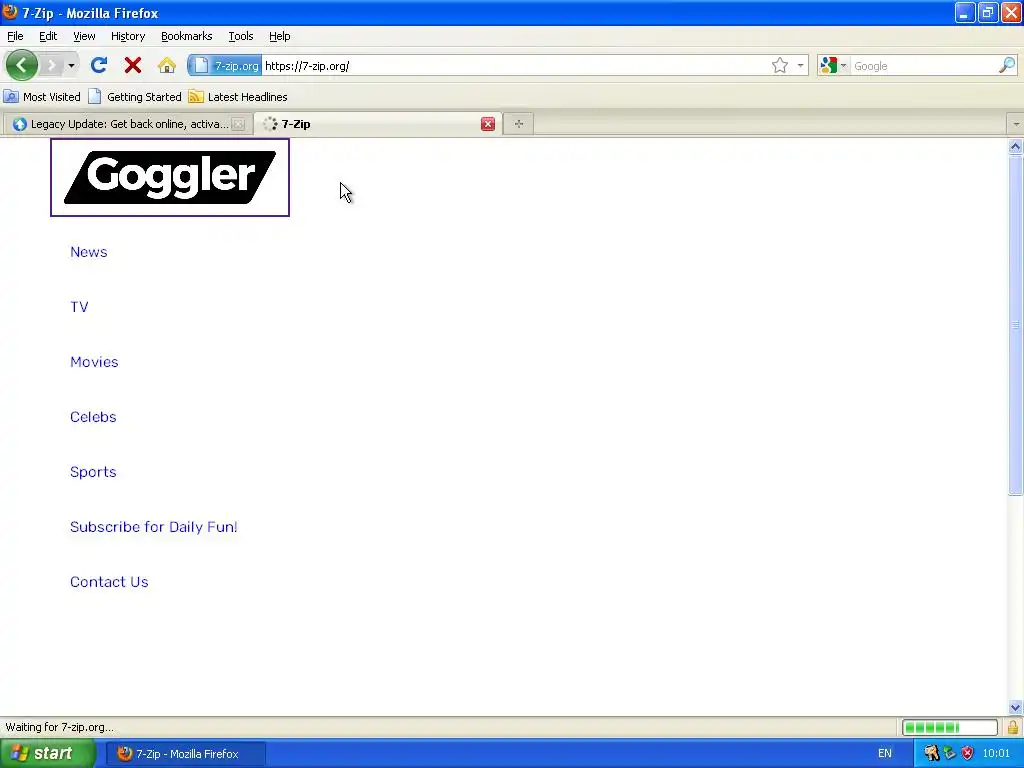This screenshot has width=1024, height=768.
Task: Click the 7-zip.org site identity button
Action: pos(225,65)
